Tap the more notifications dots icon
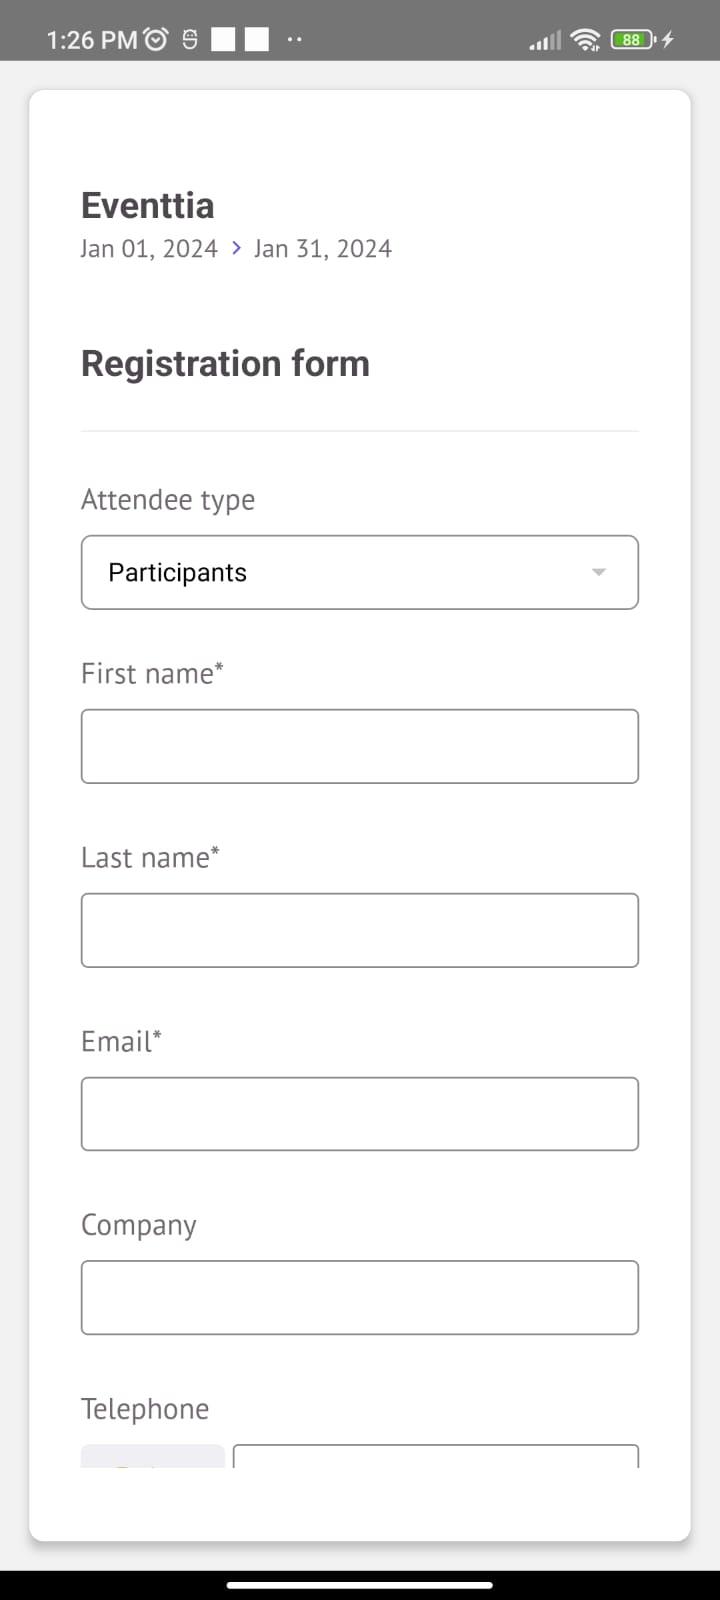This screenshot has height=1600, width=720. (x=294, y=40)
